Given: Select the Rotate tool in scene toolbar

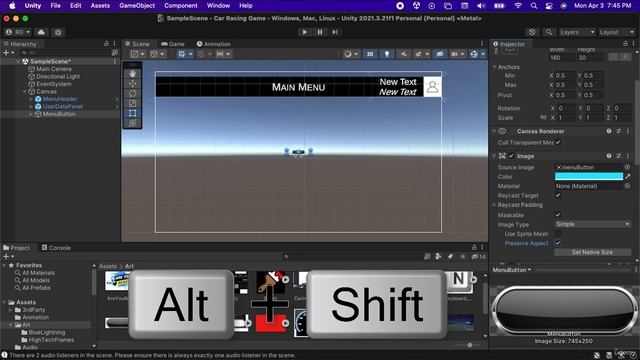Looking at the screenshot, I should [x=132, y=93].
